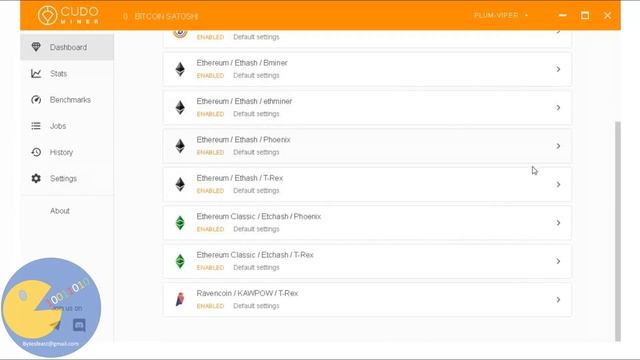Screen dimensions: 640x360
Task: Select the Ethereum Classic / Etchash / T-Rex title
Action: coord(255,255)
